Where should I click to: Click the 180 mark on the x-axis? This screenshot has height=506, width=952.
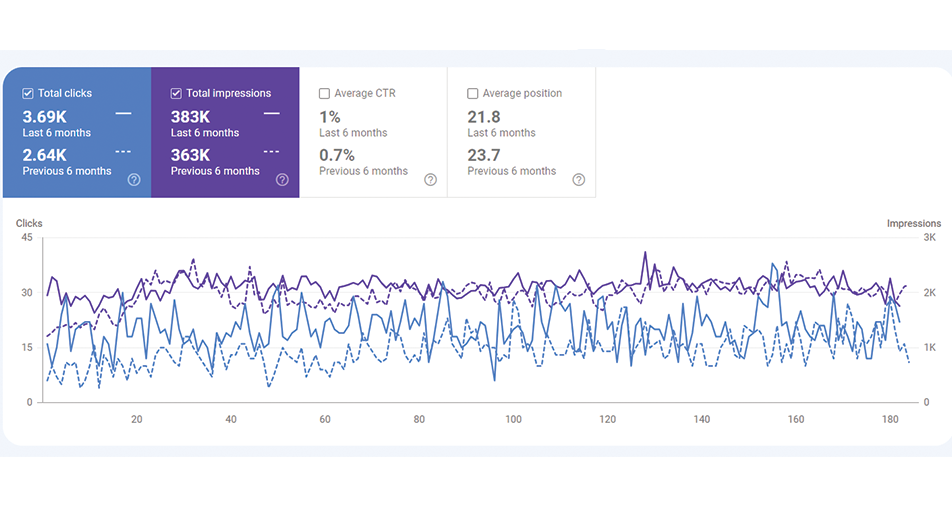[890, 419]
